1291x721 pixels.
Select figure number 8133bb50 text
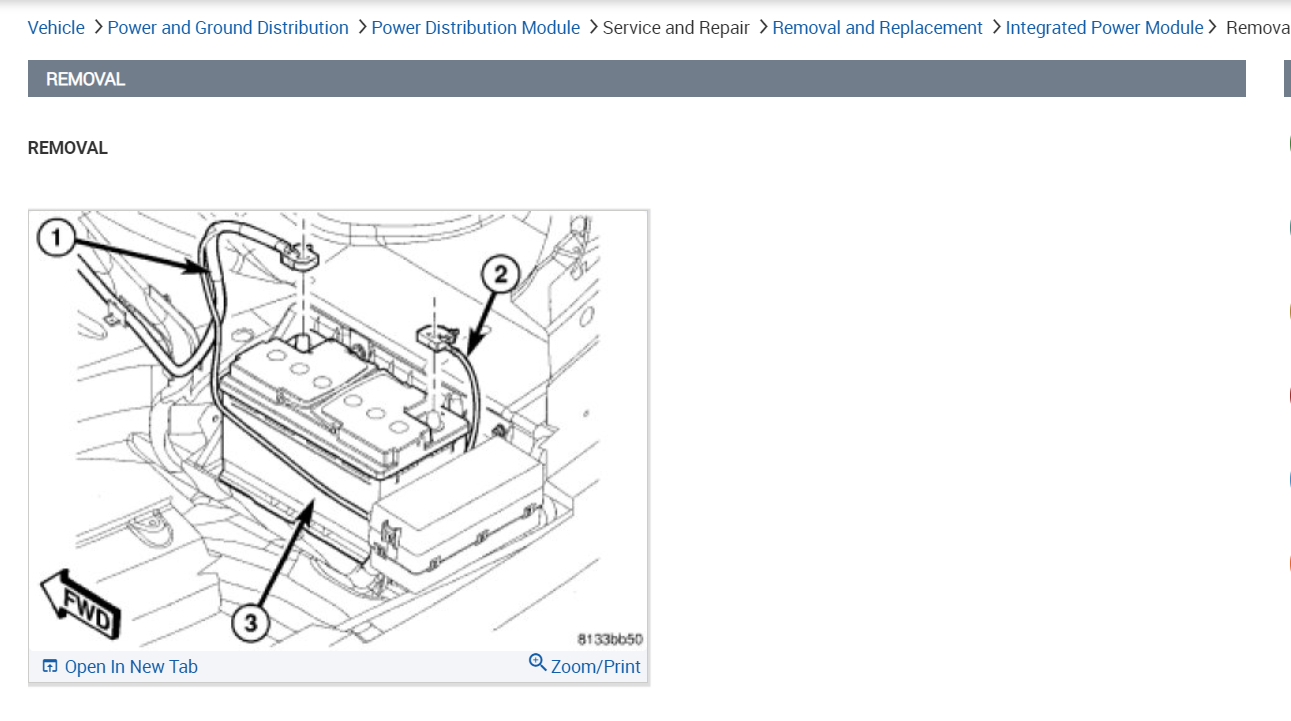[x=610, y=639]
